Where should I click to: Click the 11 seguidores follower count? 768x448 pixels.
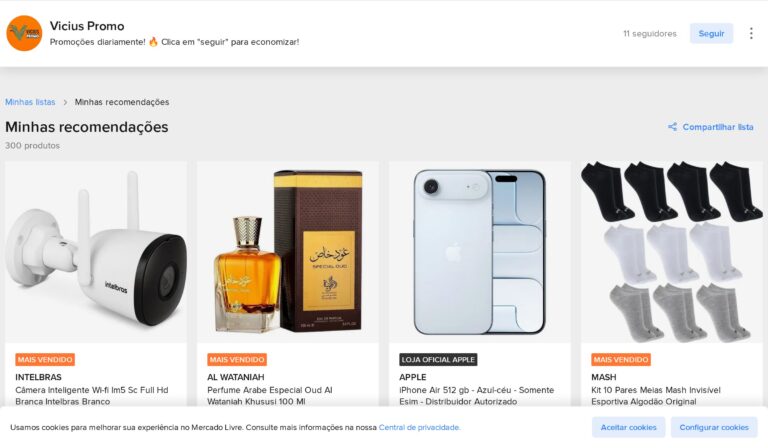pyautogui.click(x=649, y=34)
